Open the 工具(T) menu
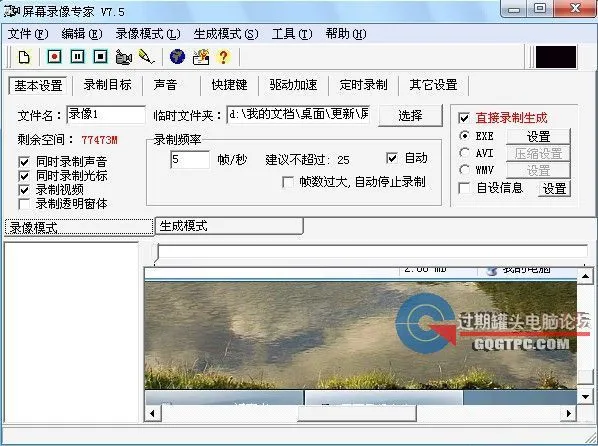The height and width of the screenshot is (446, 598). coord(292,34)
